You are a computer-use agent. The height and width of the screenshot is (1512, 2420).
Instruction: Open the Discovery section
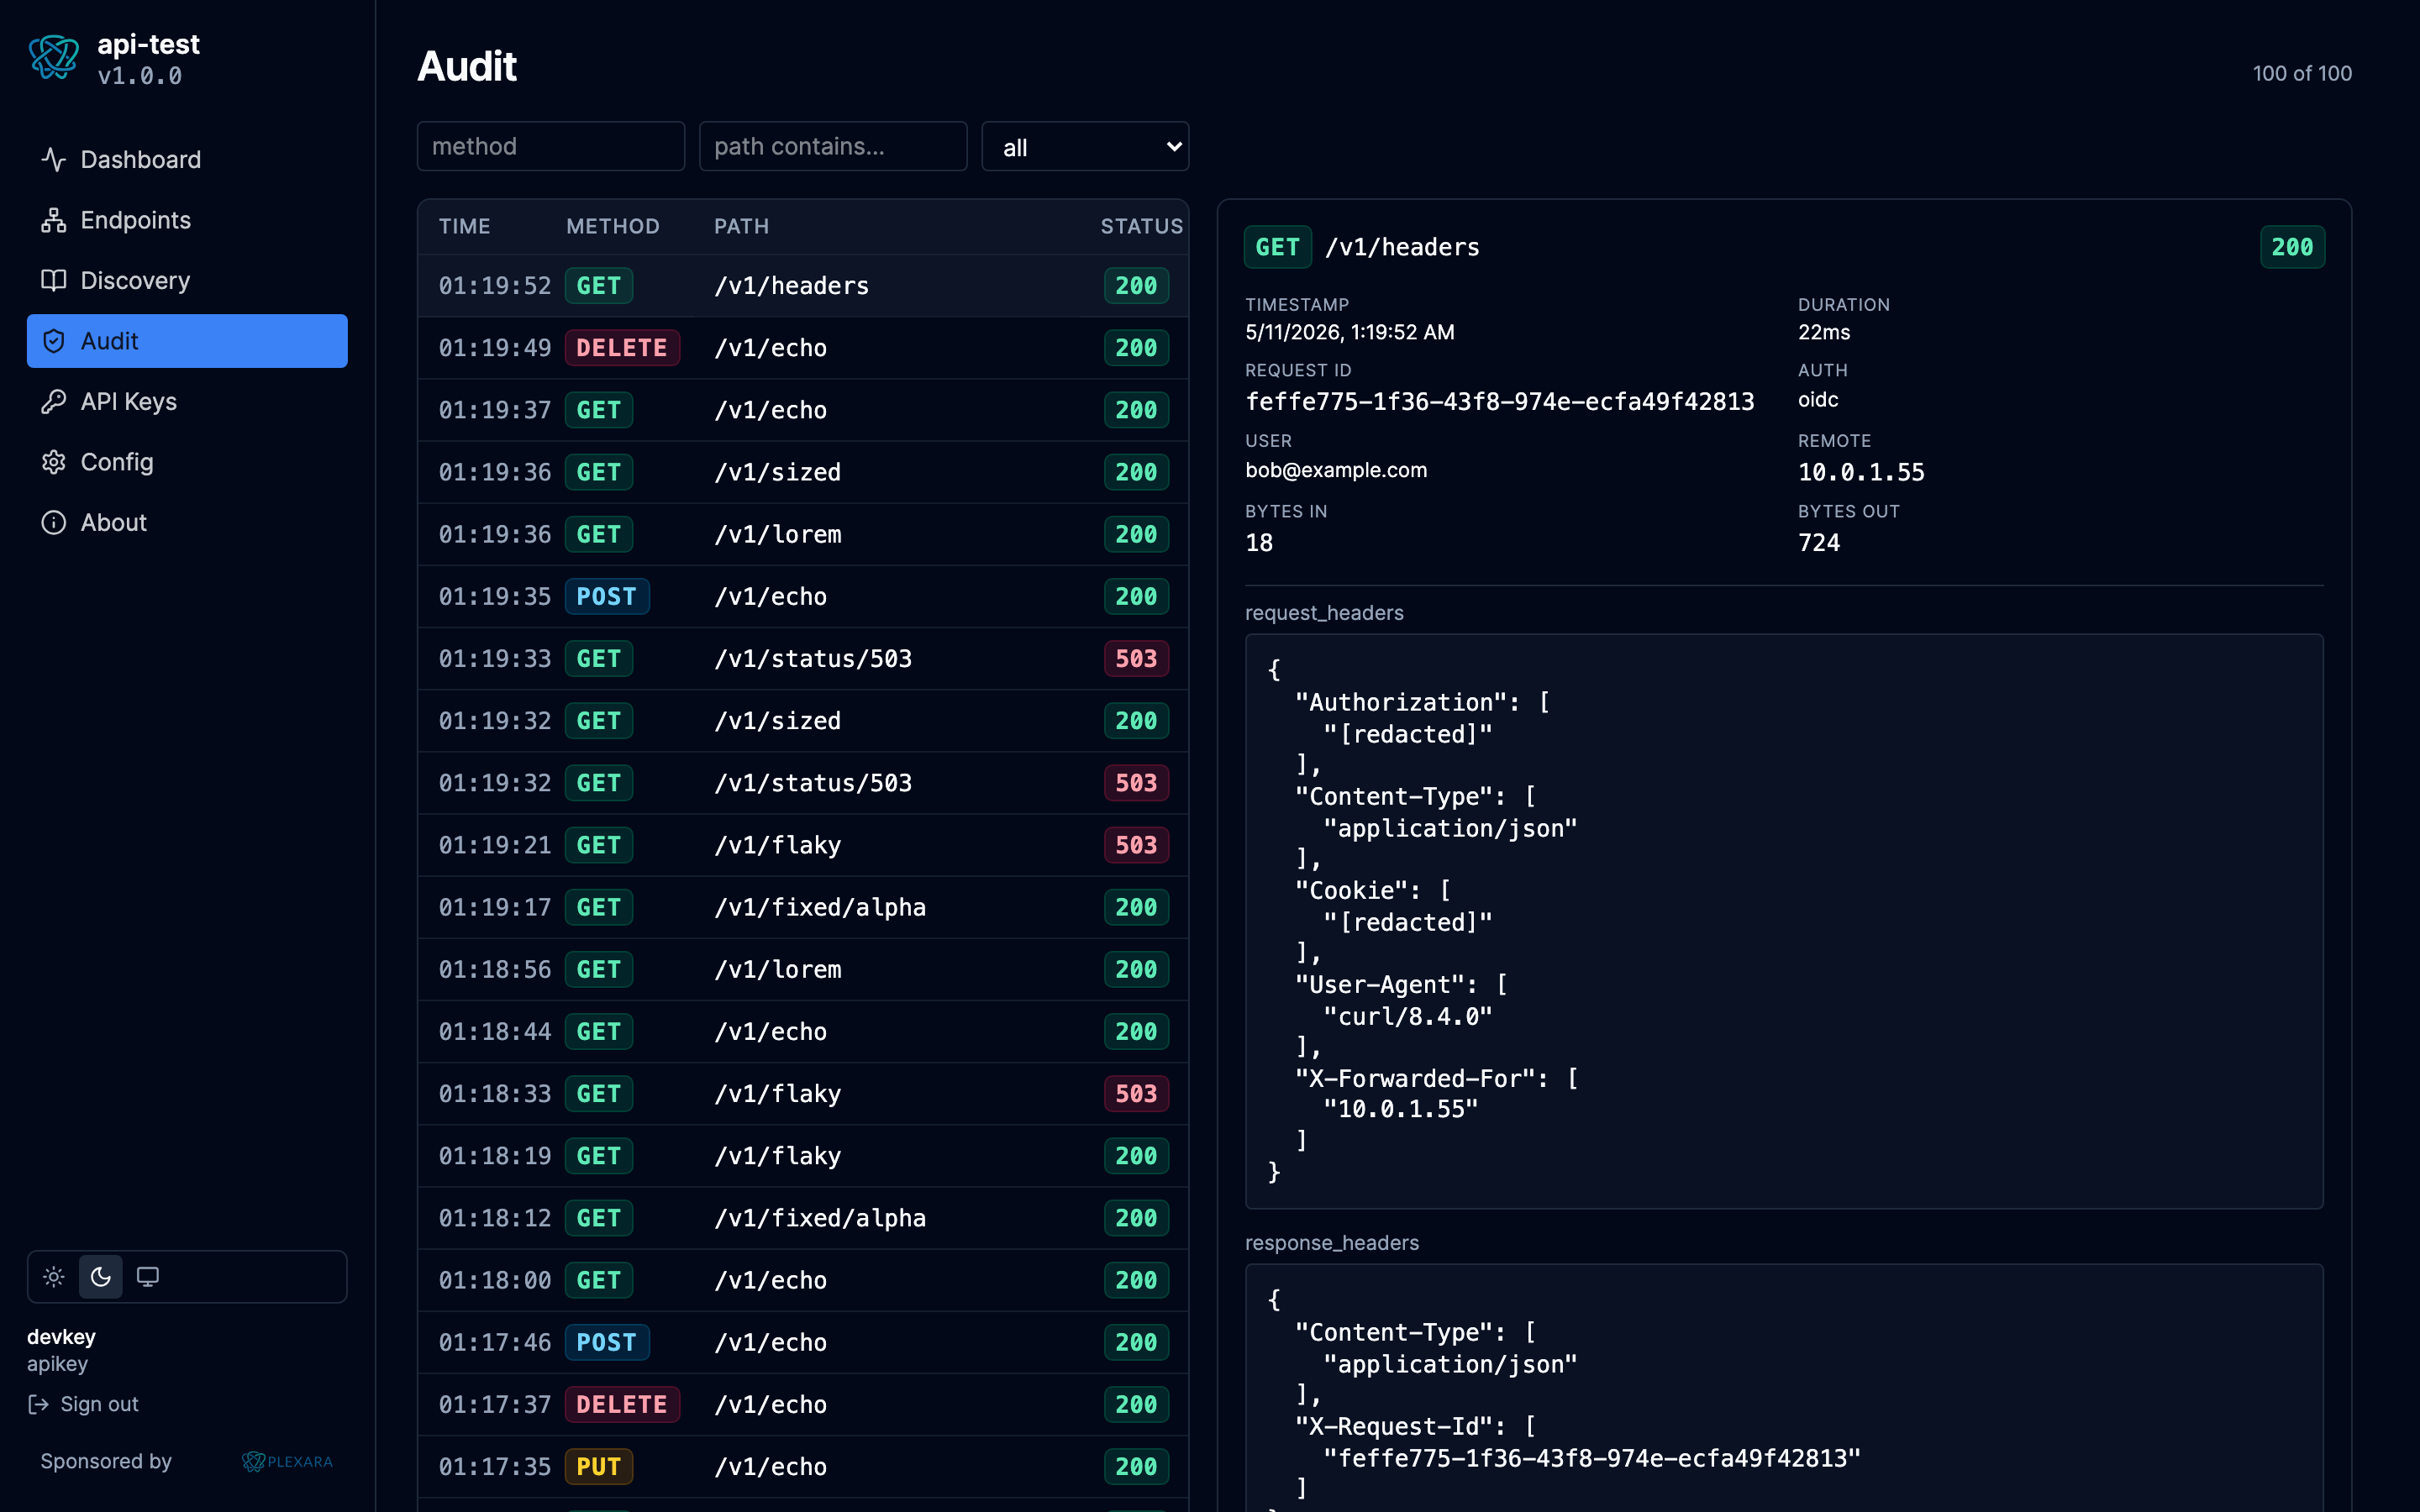click(187, 281)
